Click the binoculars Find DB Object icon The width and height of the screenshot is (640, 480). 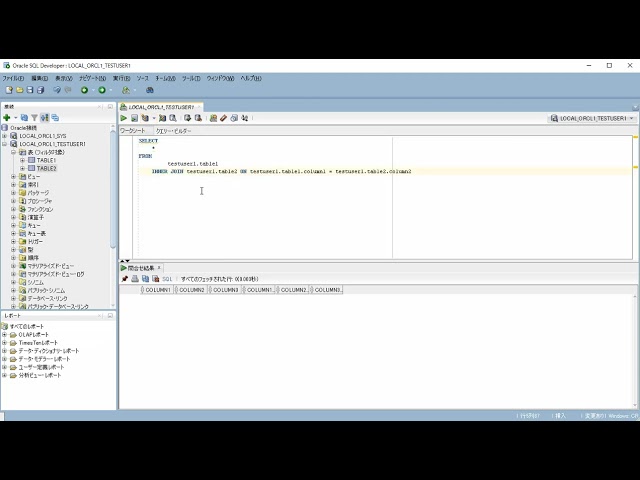(x=149, y=90)
